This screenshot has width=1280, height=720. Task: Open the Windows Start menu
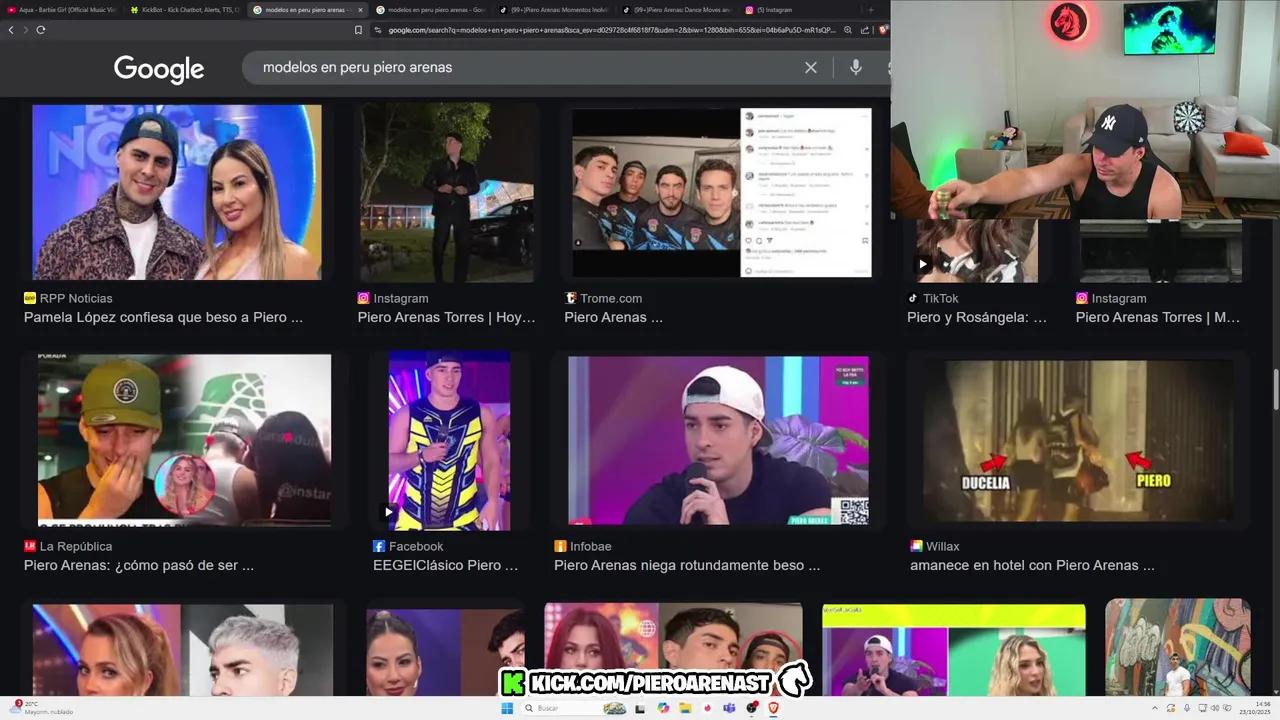click(507, 708)
